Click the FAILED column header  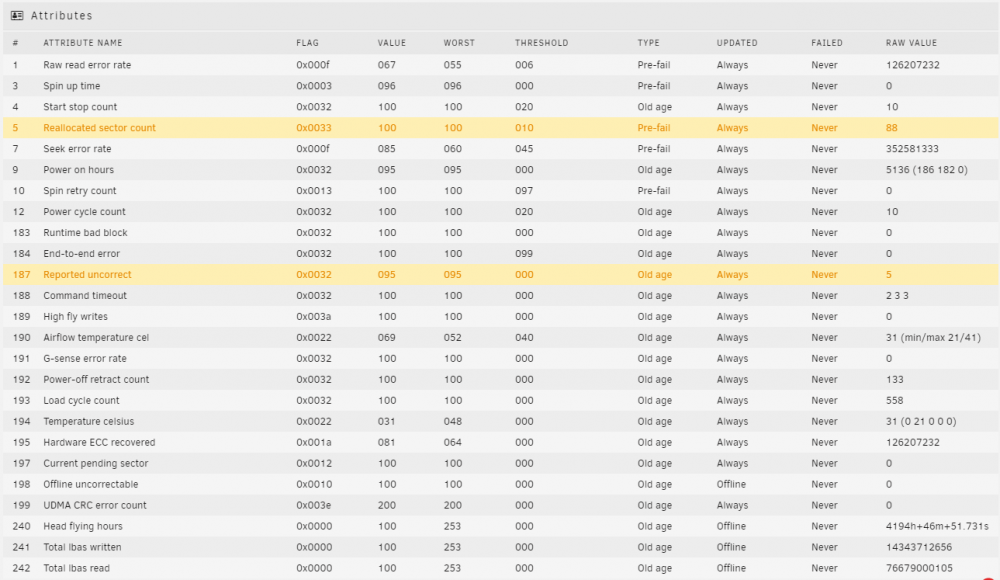click(x=827, y=43)
